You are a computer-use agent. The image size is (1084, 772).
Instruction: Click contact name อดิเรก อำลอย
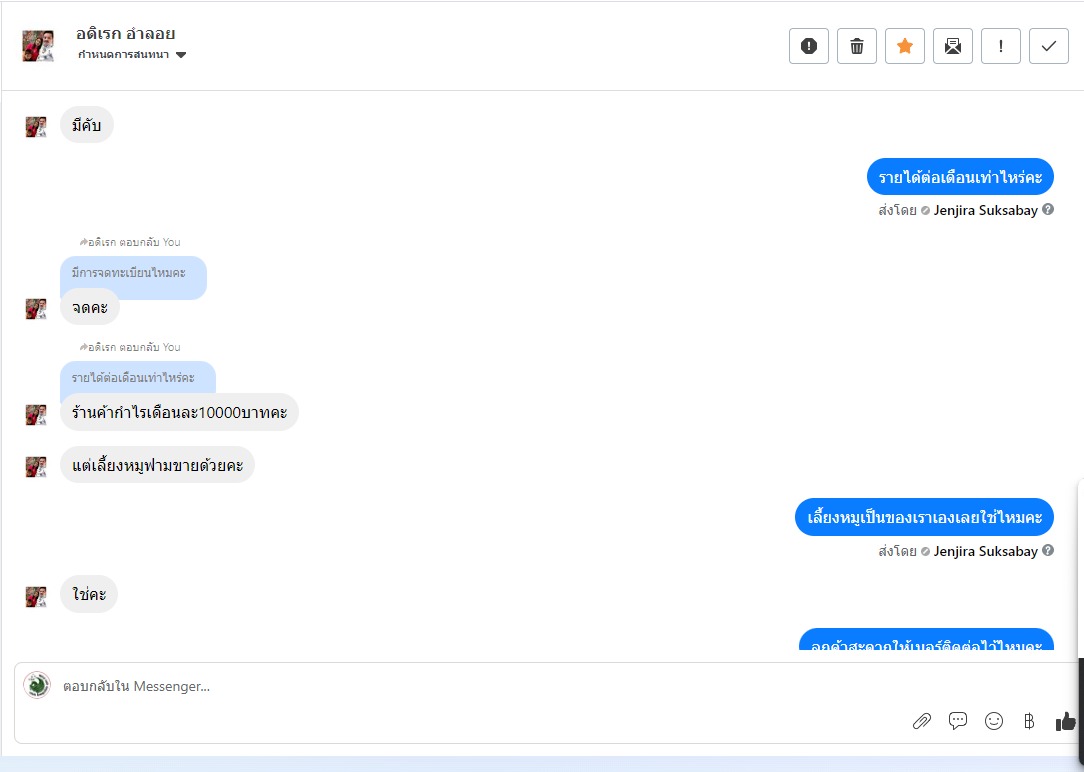coord(125,33)
